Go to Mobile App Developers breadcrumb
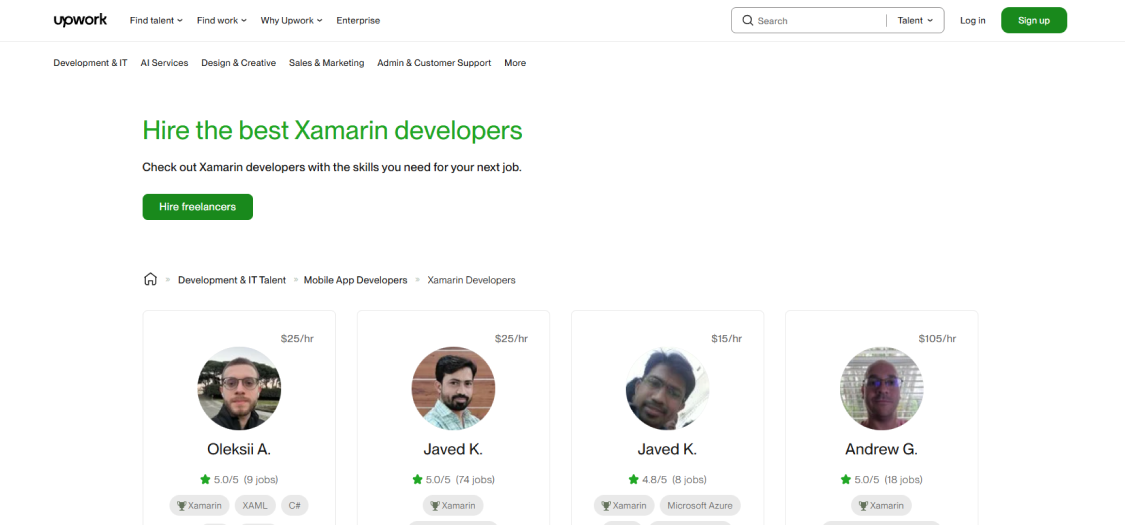This screenshot has height=525, width=1125. (x=355, y=280)
